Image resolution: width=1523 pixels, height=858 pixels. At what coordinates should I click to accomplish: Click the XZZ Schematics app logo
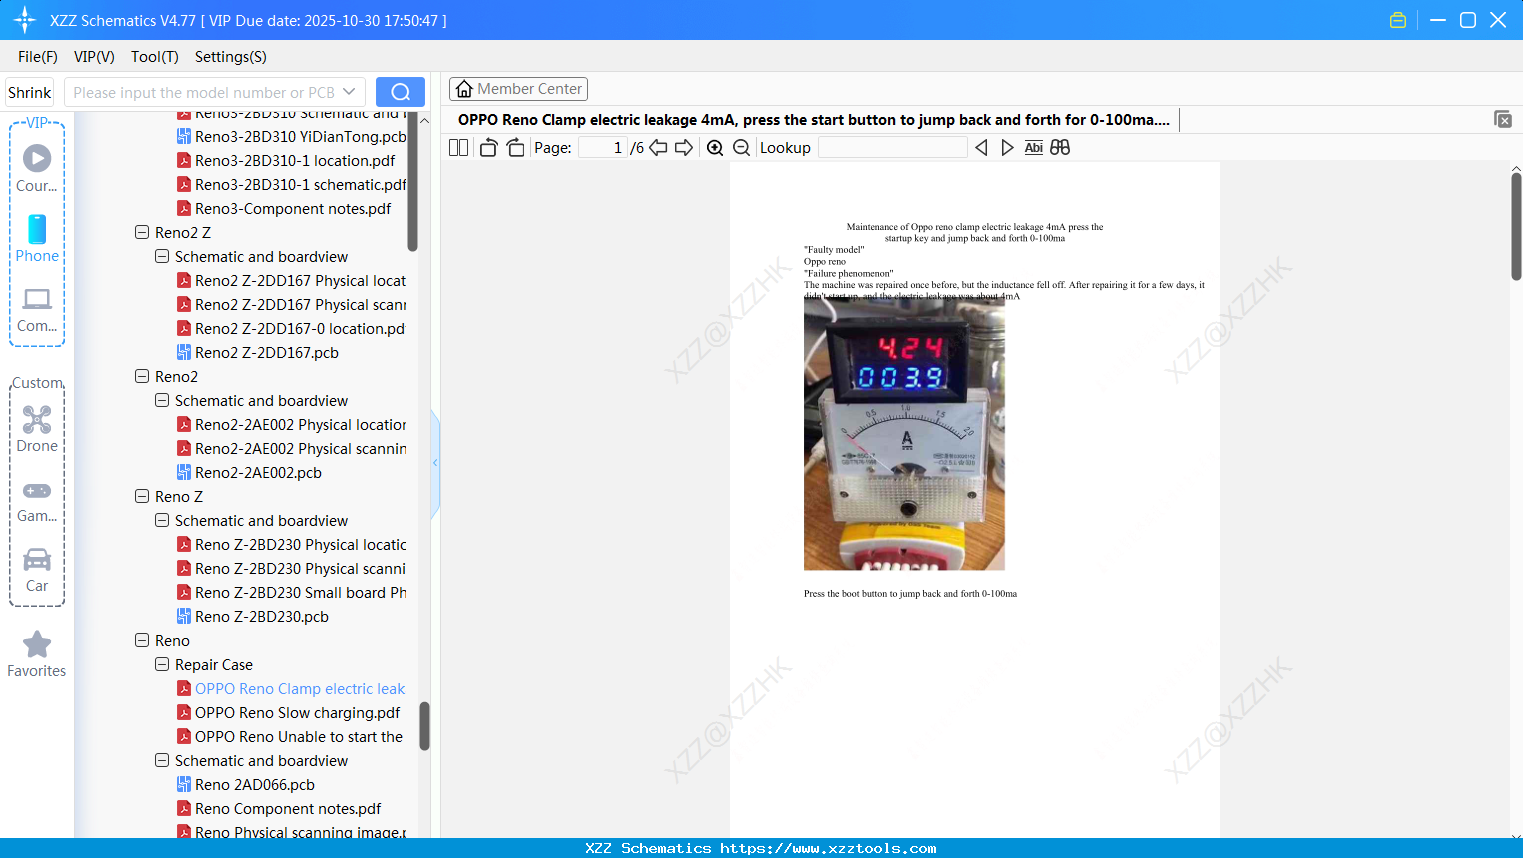(x=25, y=20)
